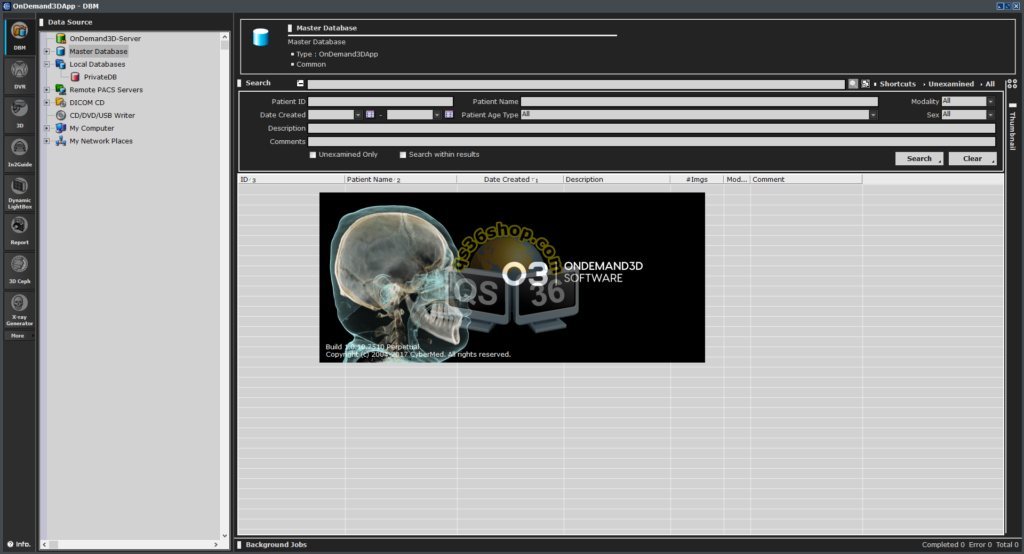
Task: Open the DBM module in sidebar
Action: (x=19, y=37)
